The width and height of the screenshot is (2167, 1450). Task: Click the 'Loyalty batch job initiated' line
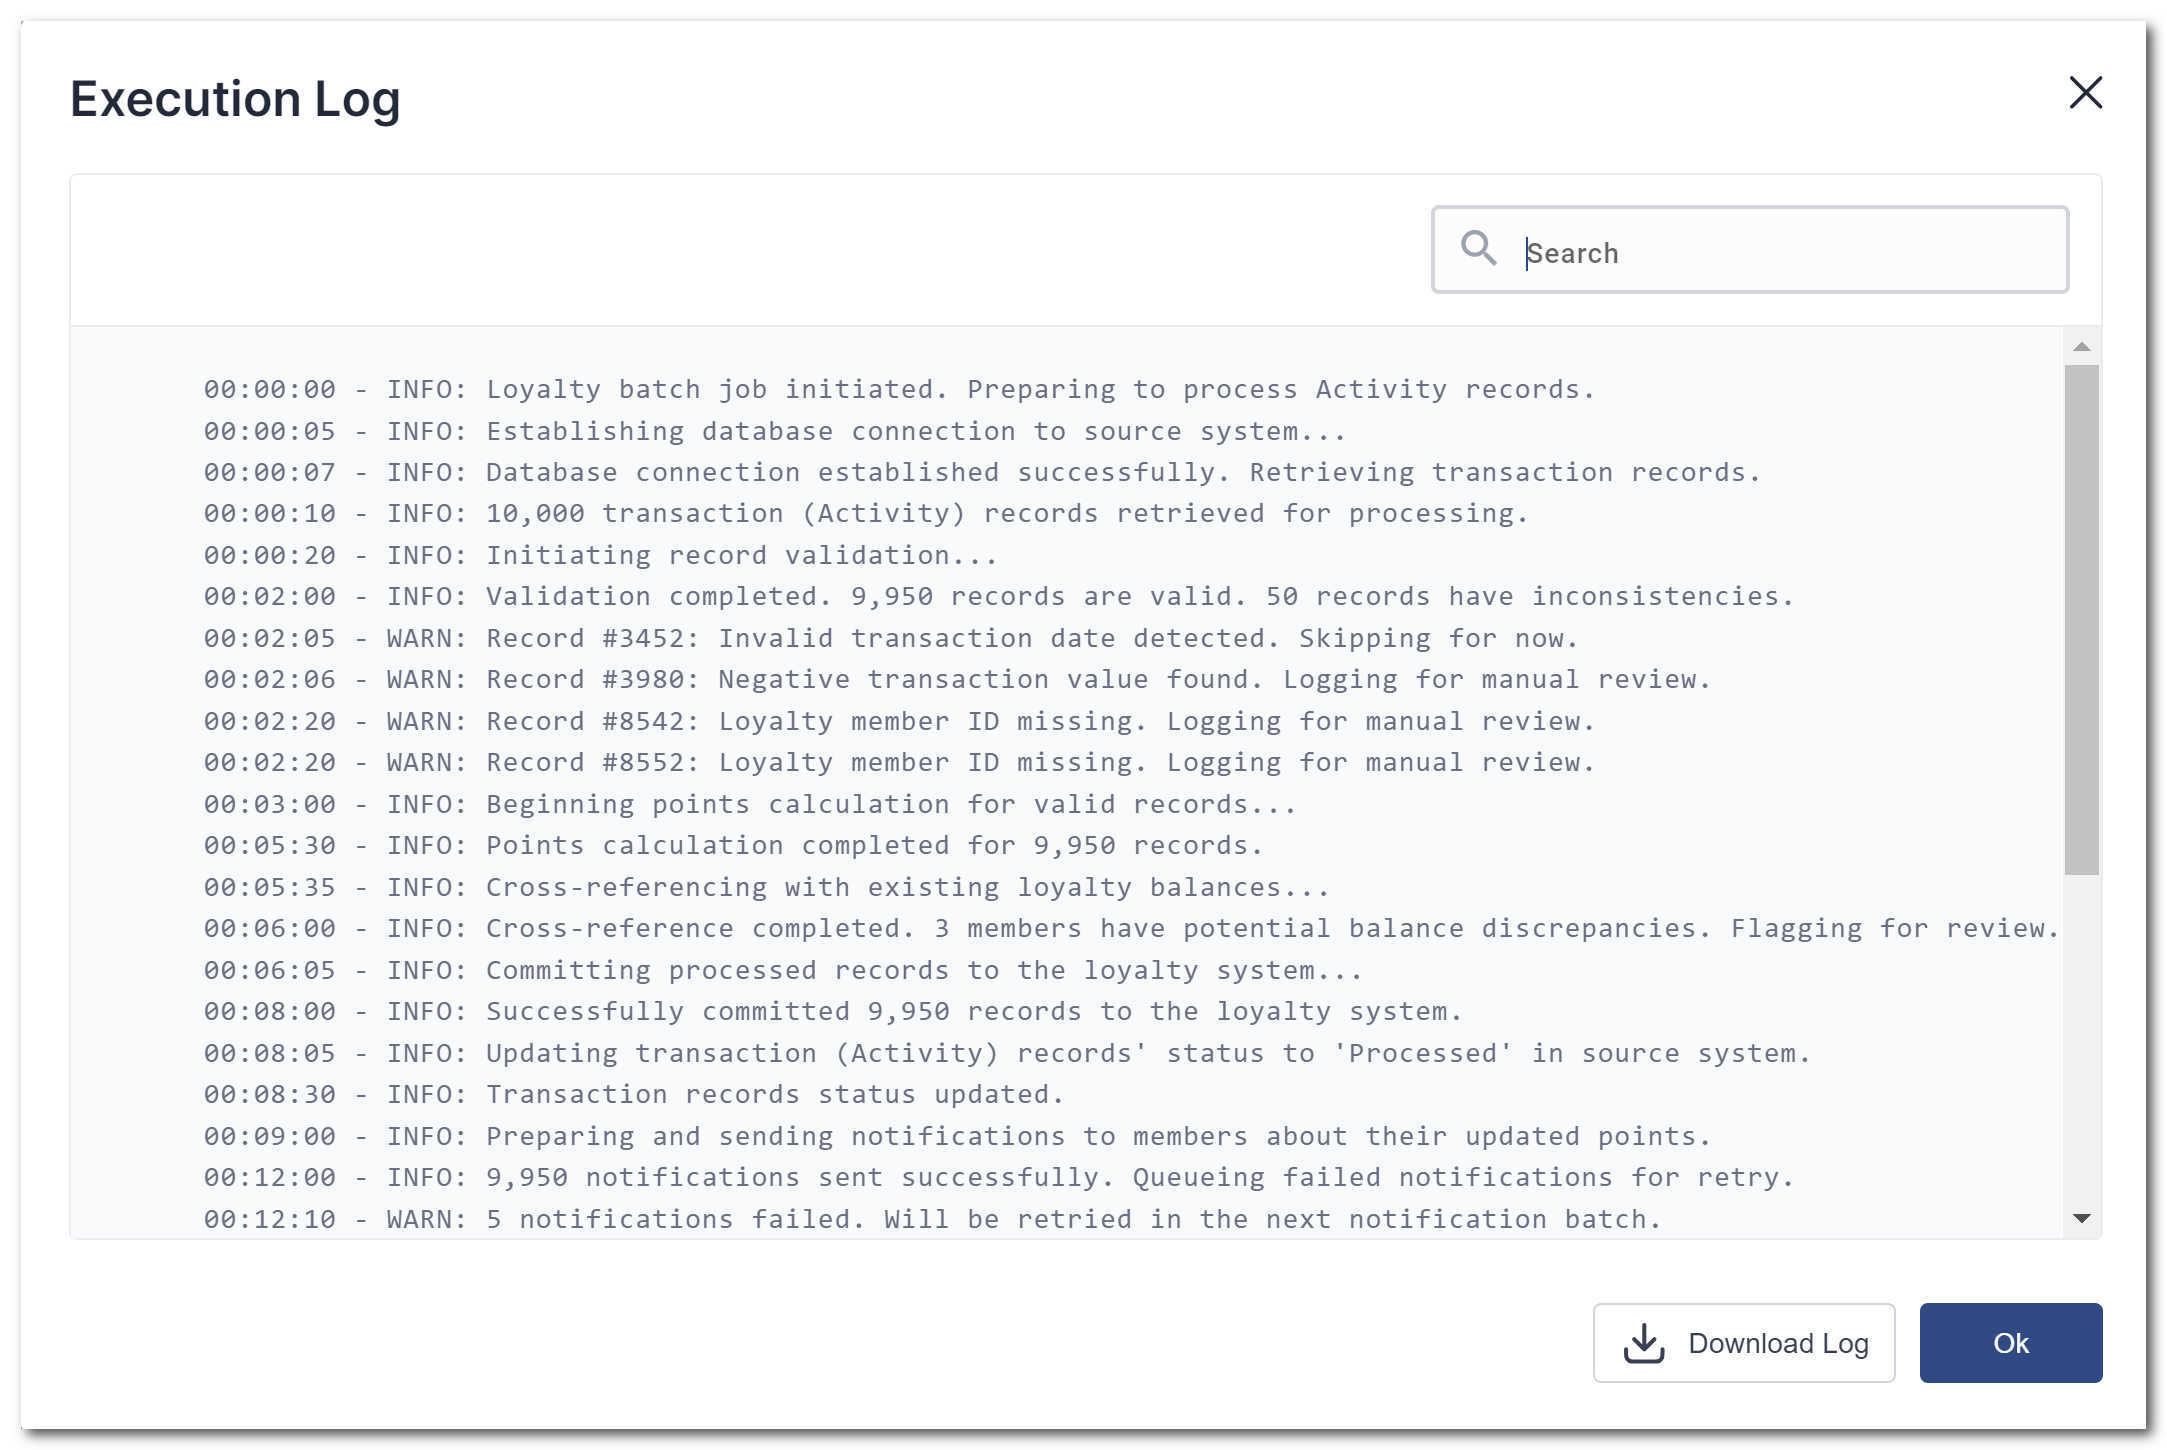pos(898,389)
